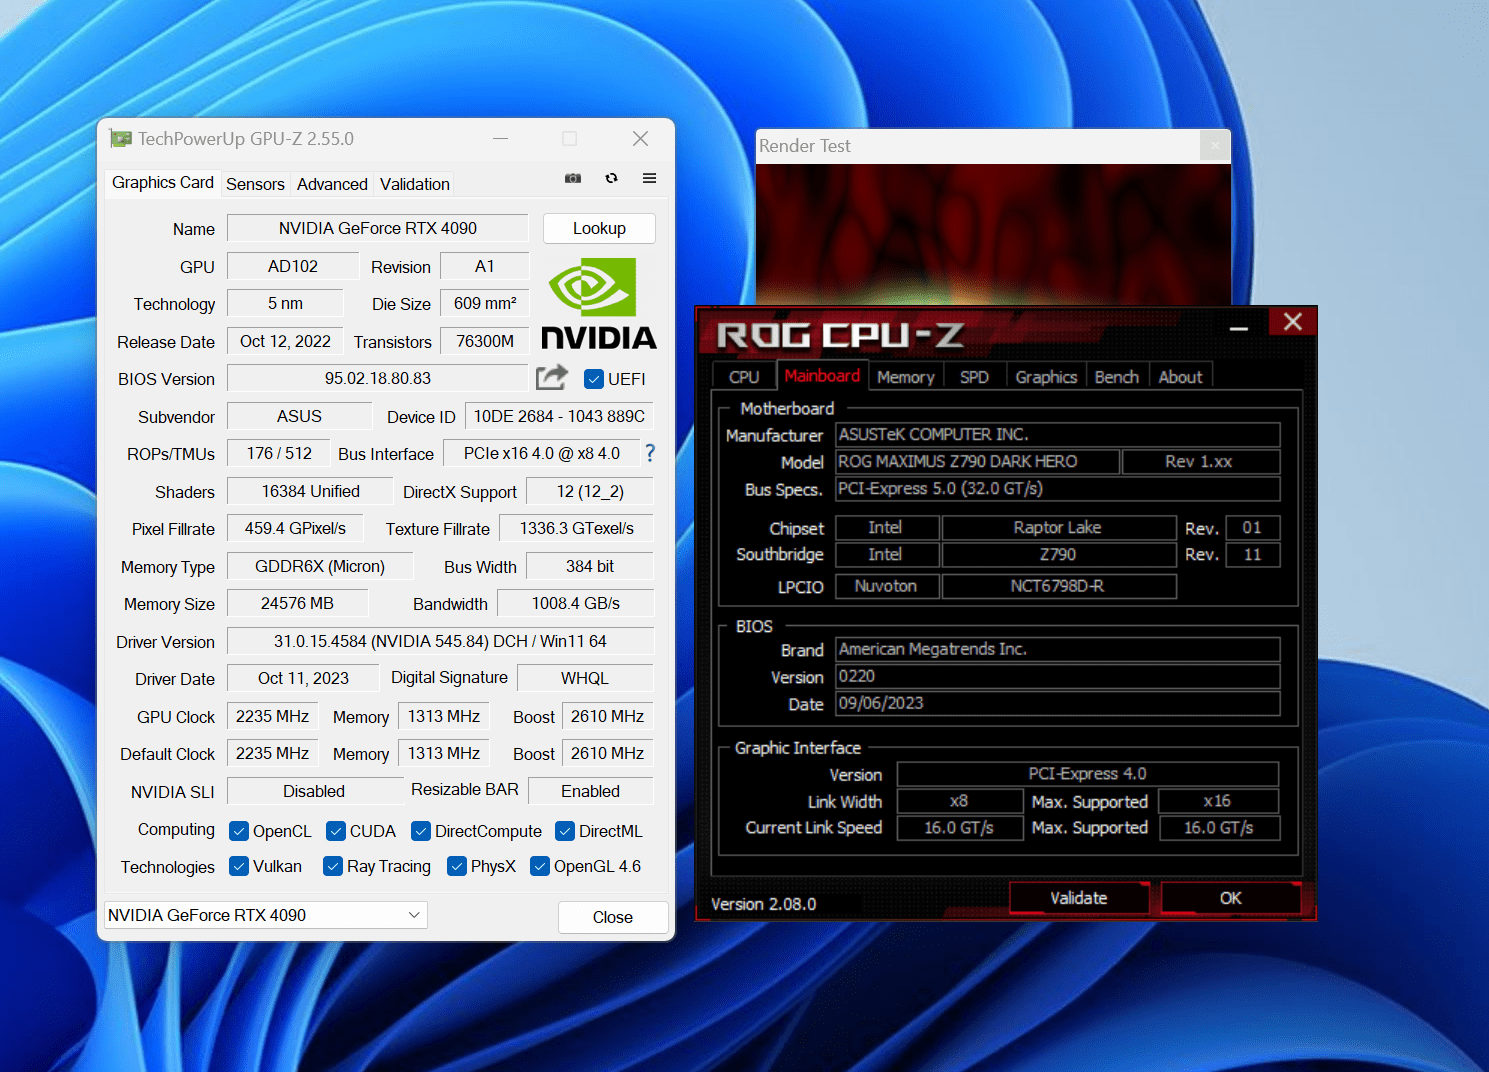Switch to the Sensors tab in GPU-Z
Screen dimensions: 1489x1072
tap(255, 184)
